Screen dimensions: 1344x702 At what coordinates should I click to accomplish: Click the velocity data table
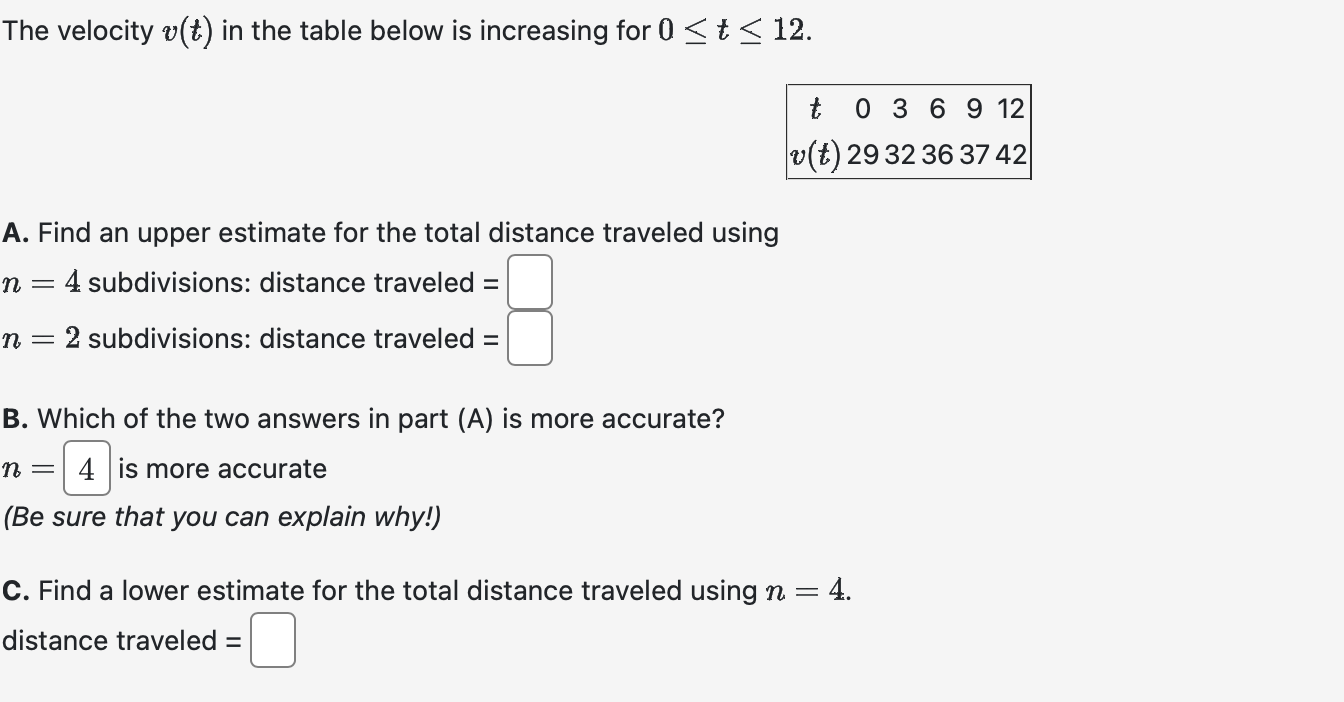(908, 131)
